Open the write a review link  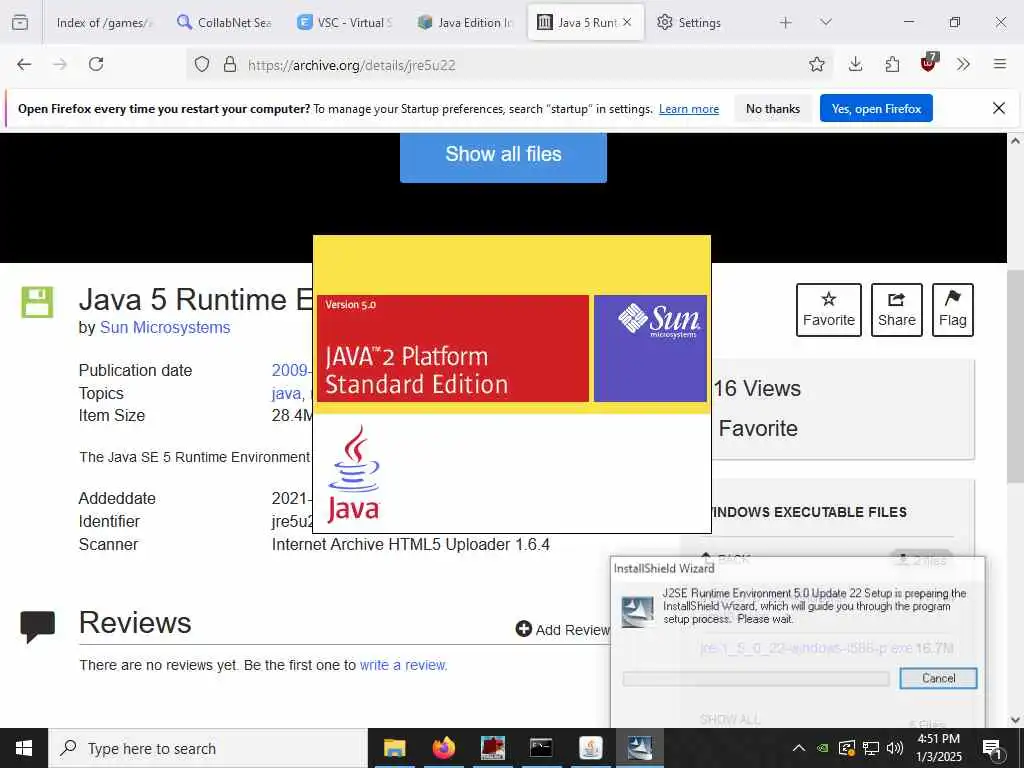pyautogui.click(x=404, y=665)
